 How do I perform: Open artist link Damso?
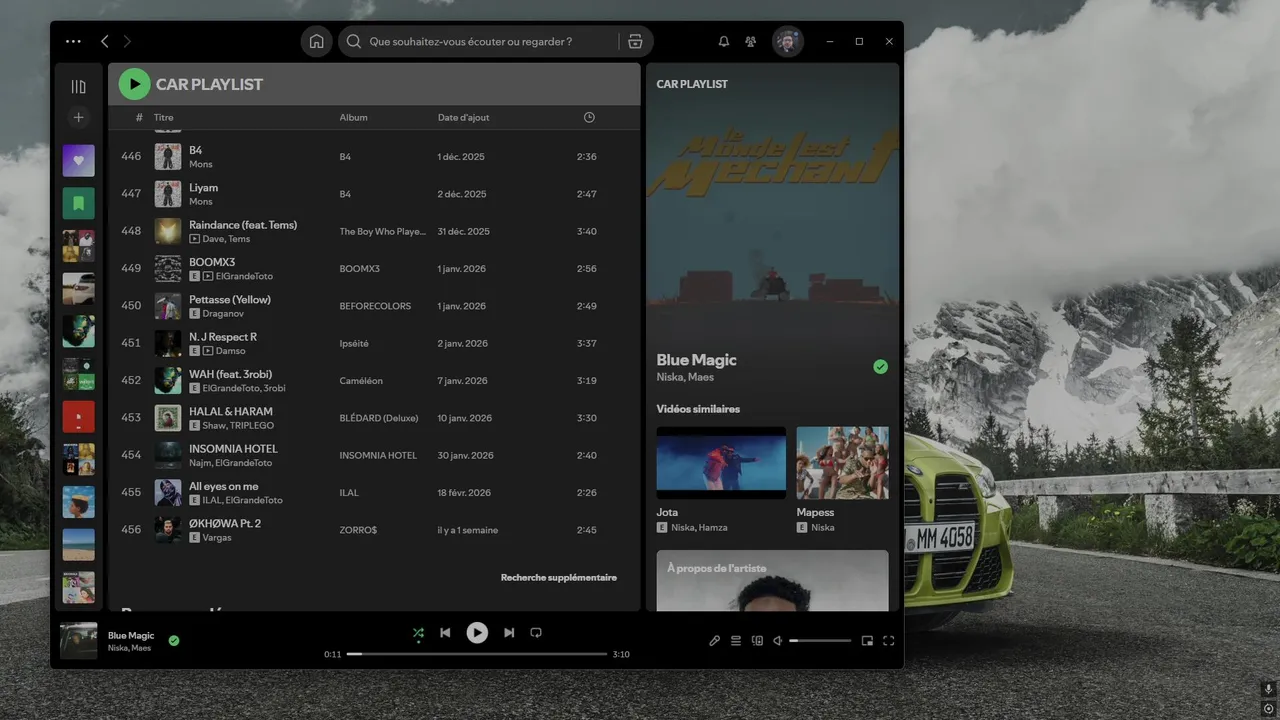point(230,351)
